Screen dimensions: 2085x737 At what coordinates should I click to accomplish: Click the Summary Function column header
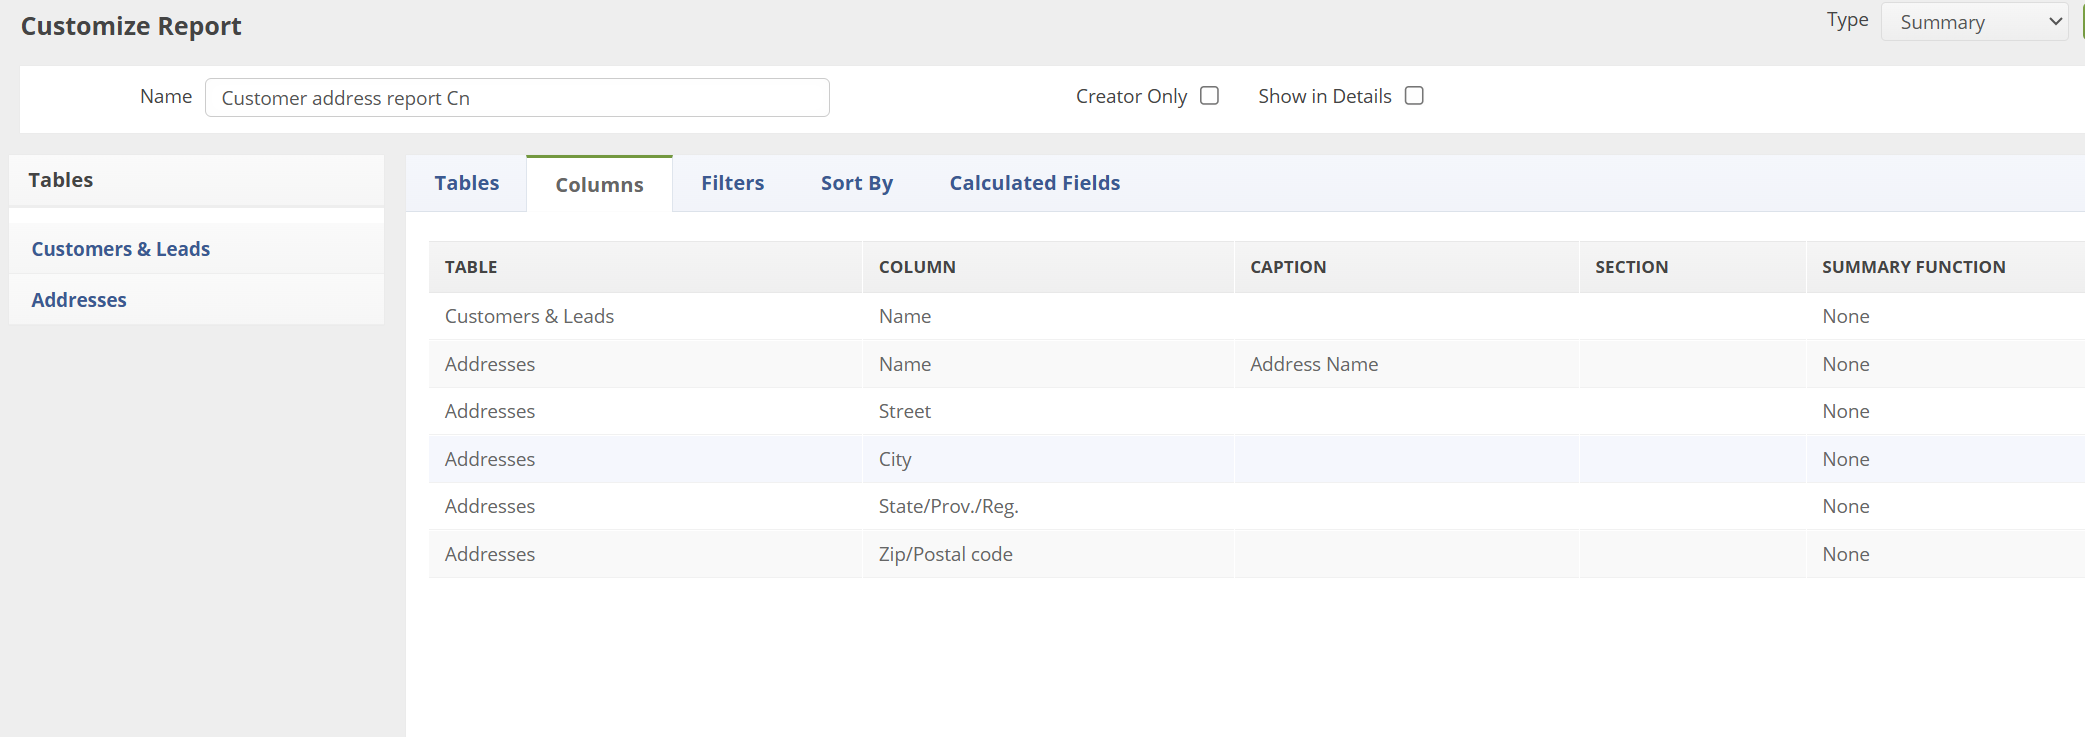point(1913,267)
